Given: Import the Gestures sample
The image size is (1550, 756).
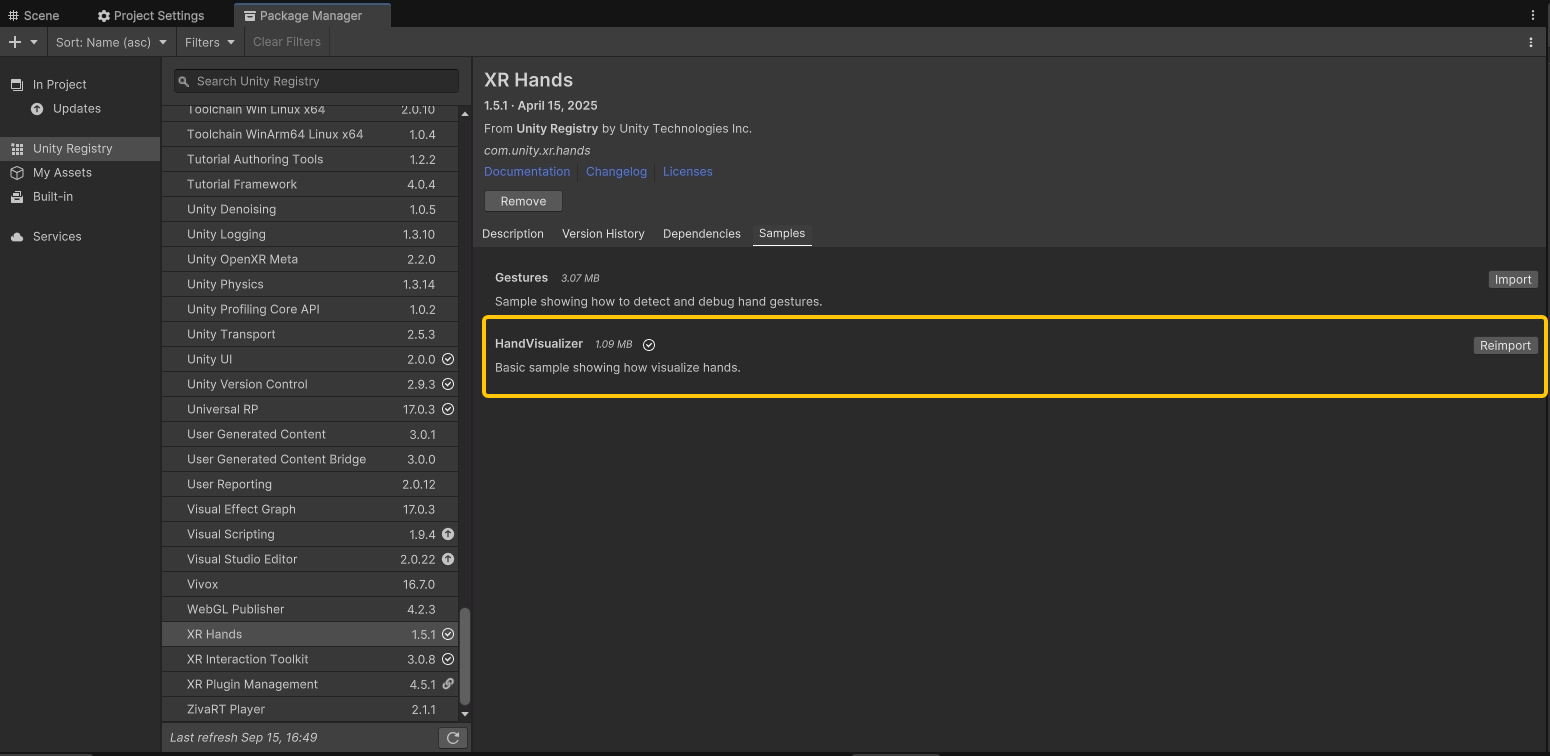Looking at the screenshot, I should point(1512,280).
